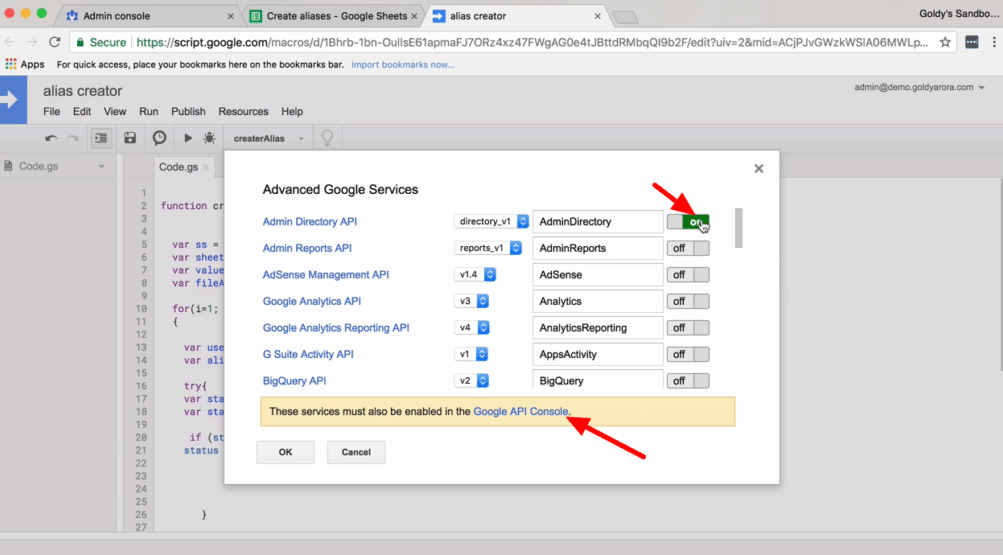Expand the Code.gs file options arrow in sidebar
This screenshot has width=1003, height=555.
[101, 167]
